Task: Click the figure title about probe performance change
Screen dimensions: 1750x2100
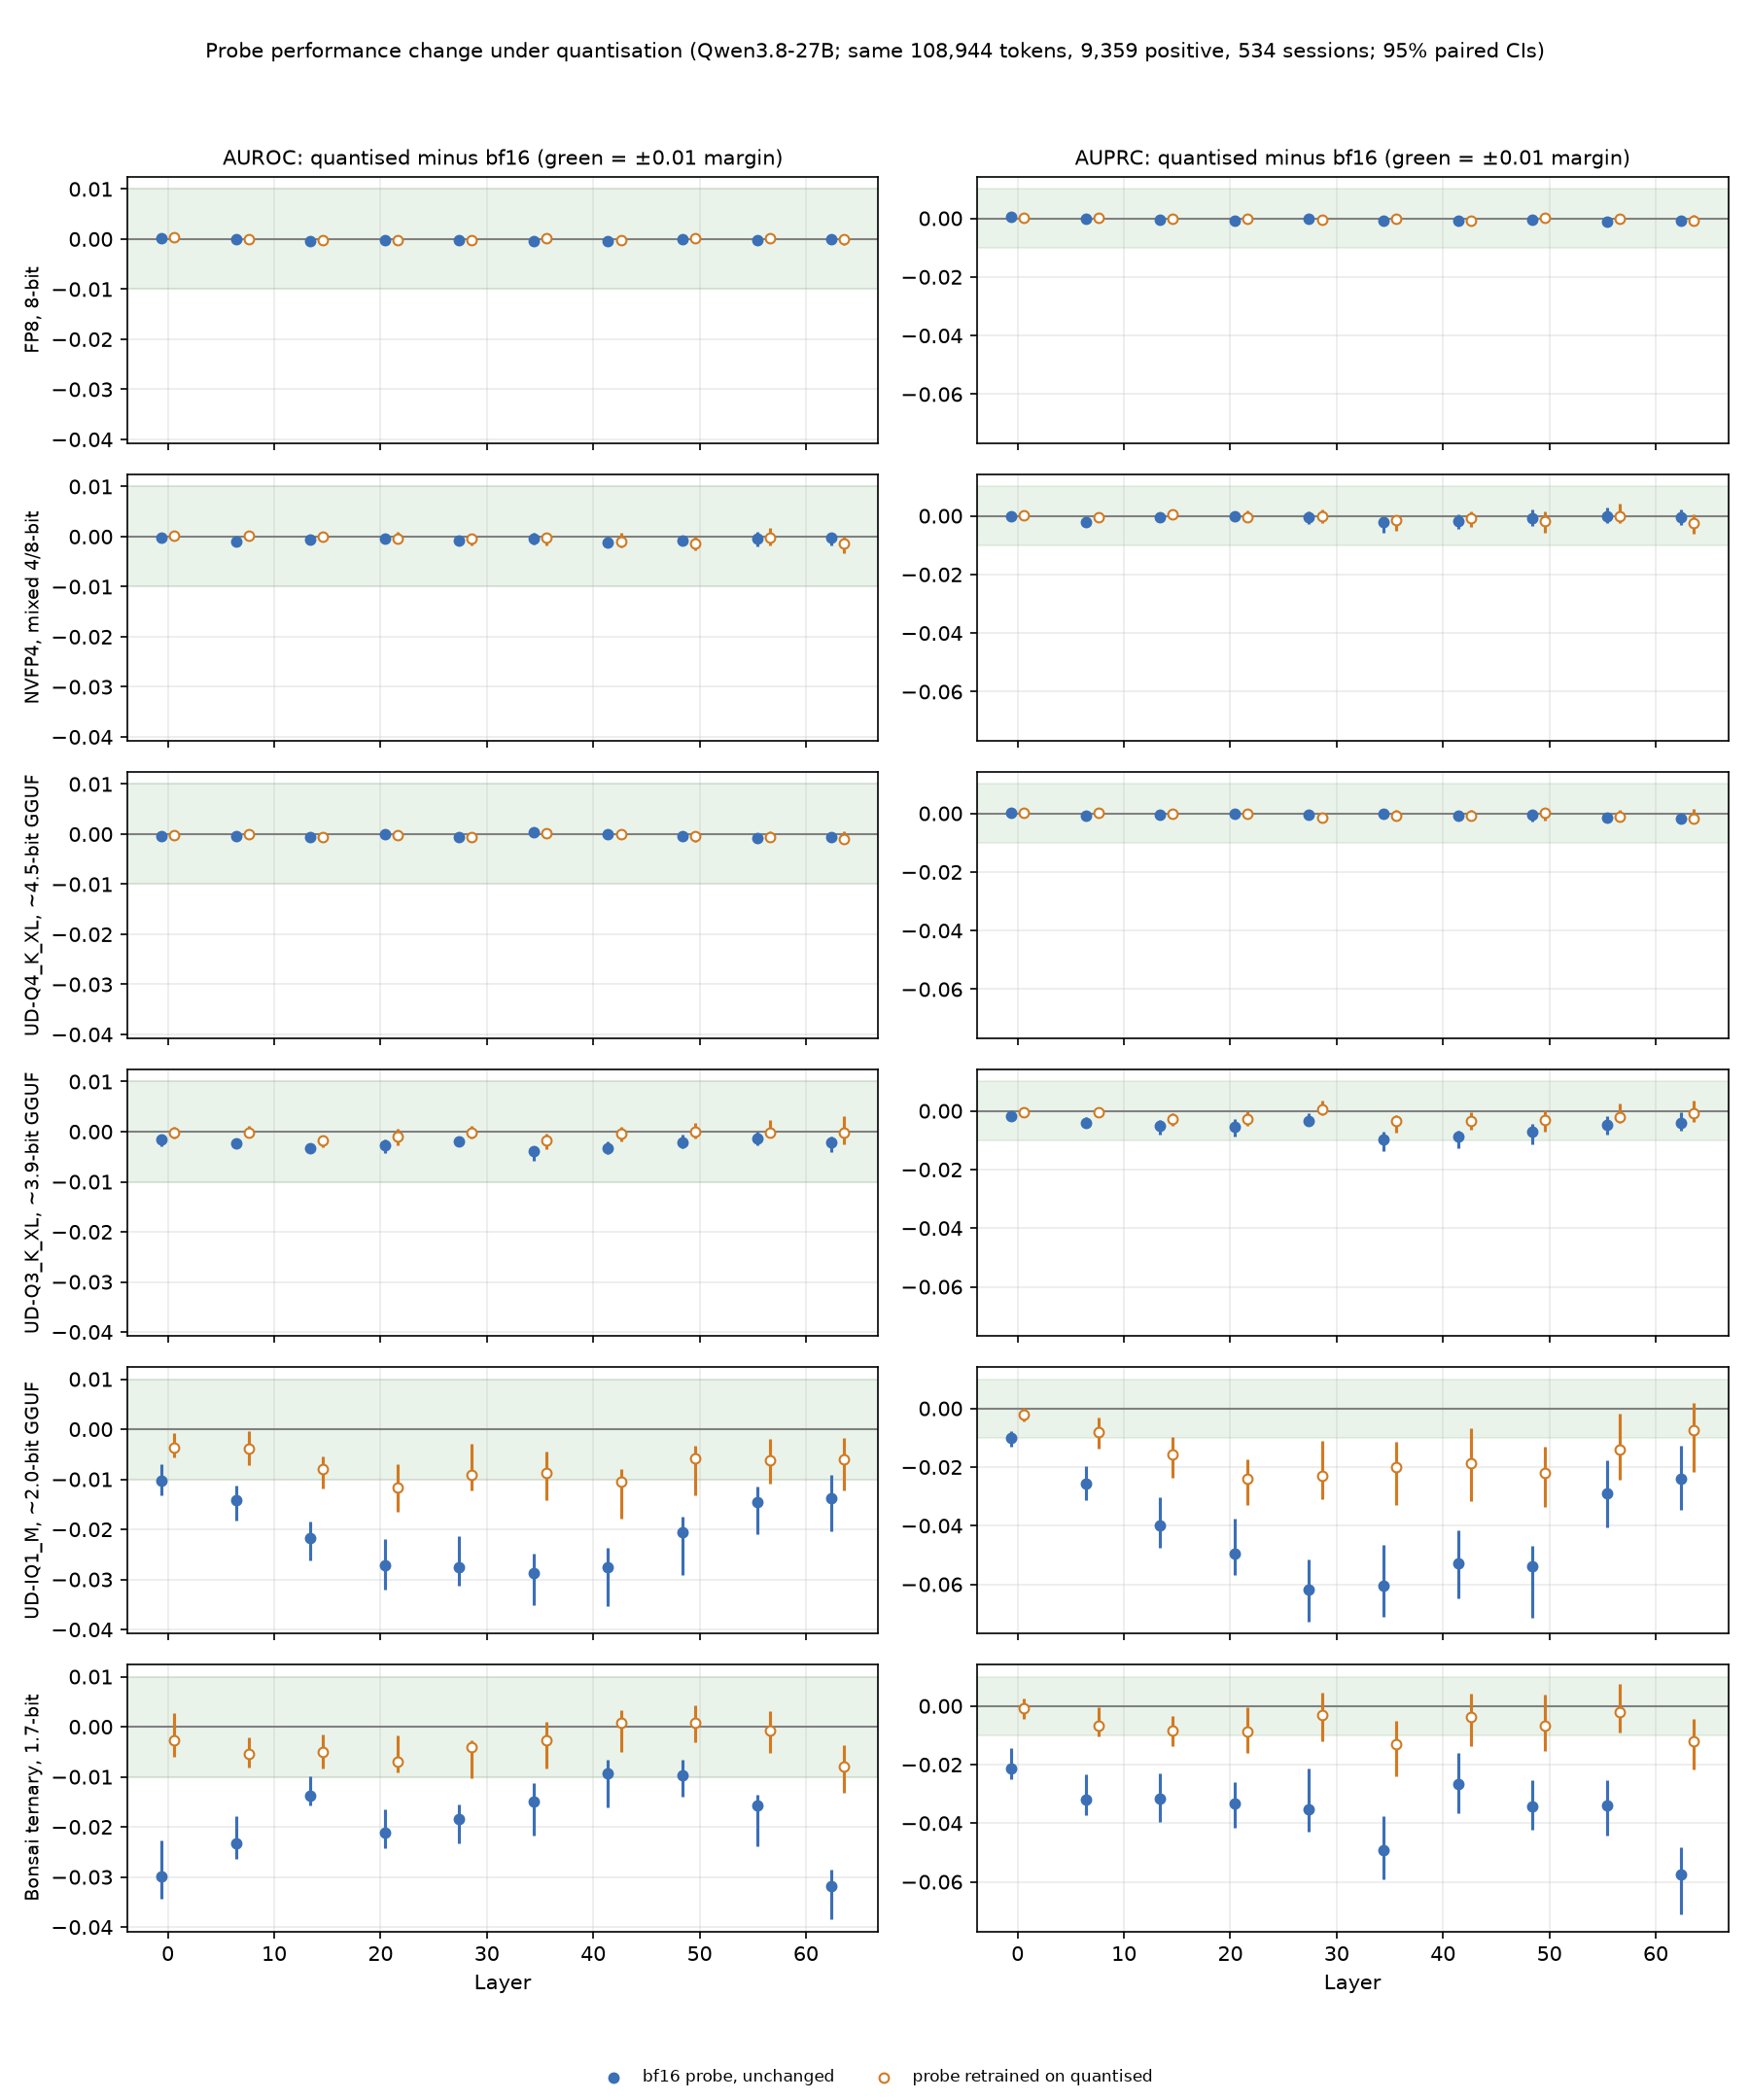Action: coord(875,50)
